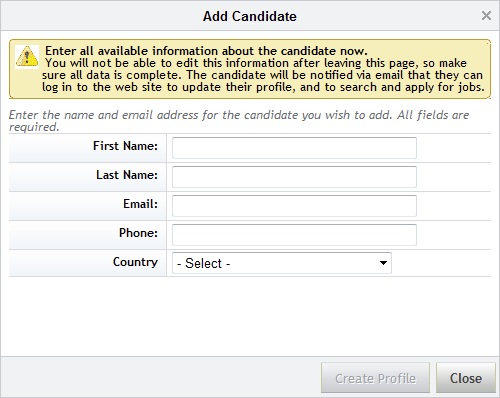Open the Country dropdown arrow
The height and width of the screenshot is (398, 500).
click(383, 263)
